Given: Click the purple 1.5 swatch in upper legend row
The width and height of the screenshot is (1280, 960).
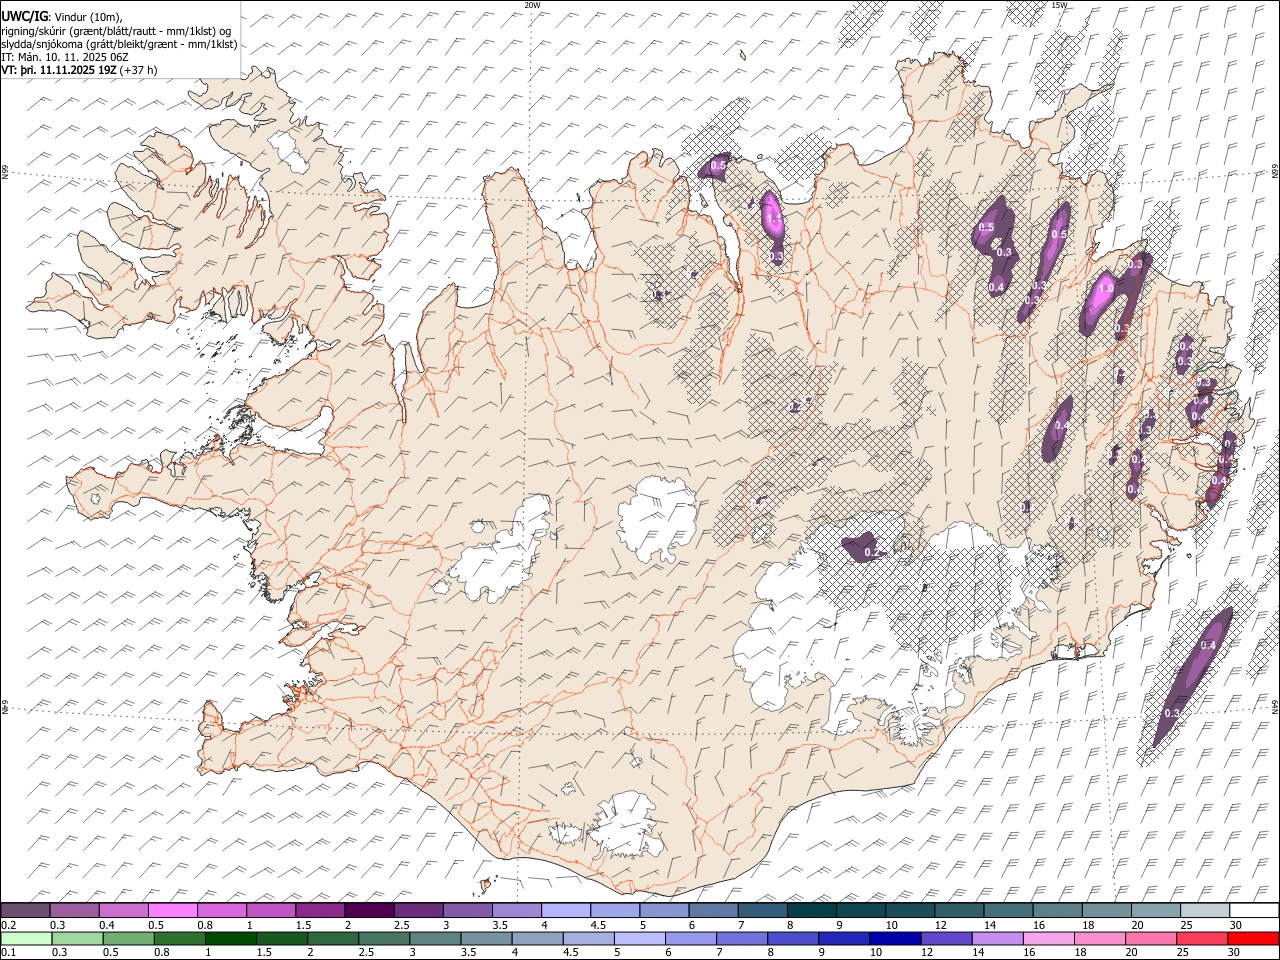Looking at the screenshot, I should [x=320, y=910].
